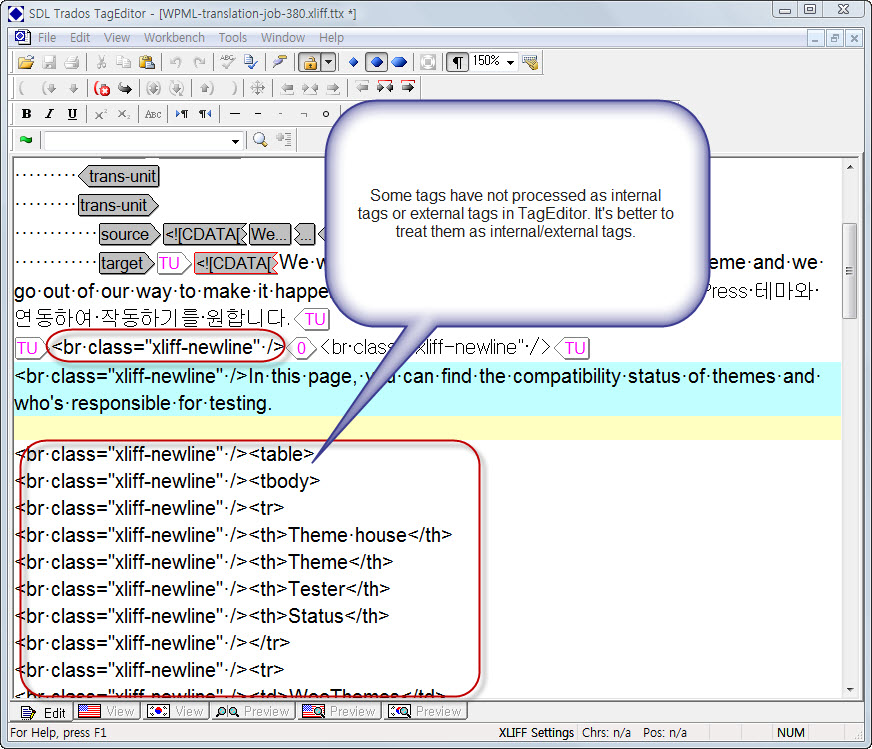This screenshot has width=872, height=749.
Task: Click the Cut scissors icon
Action: coord(101,62)
